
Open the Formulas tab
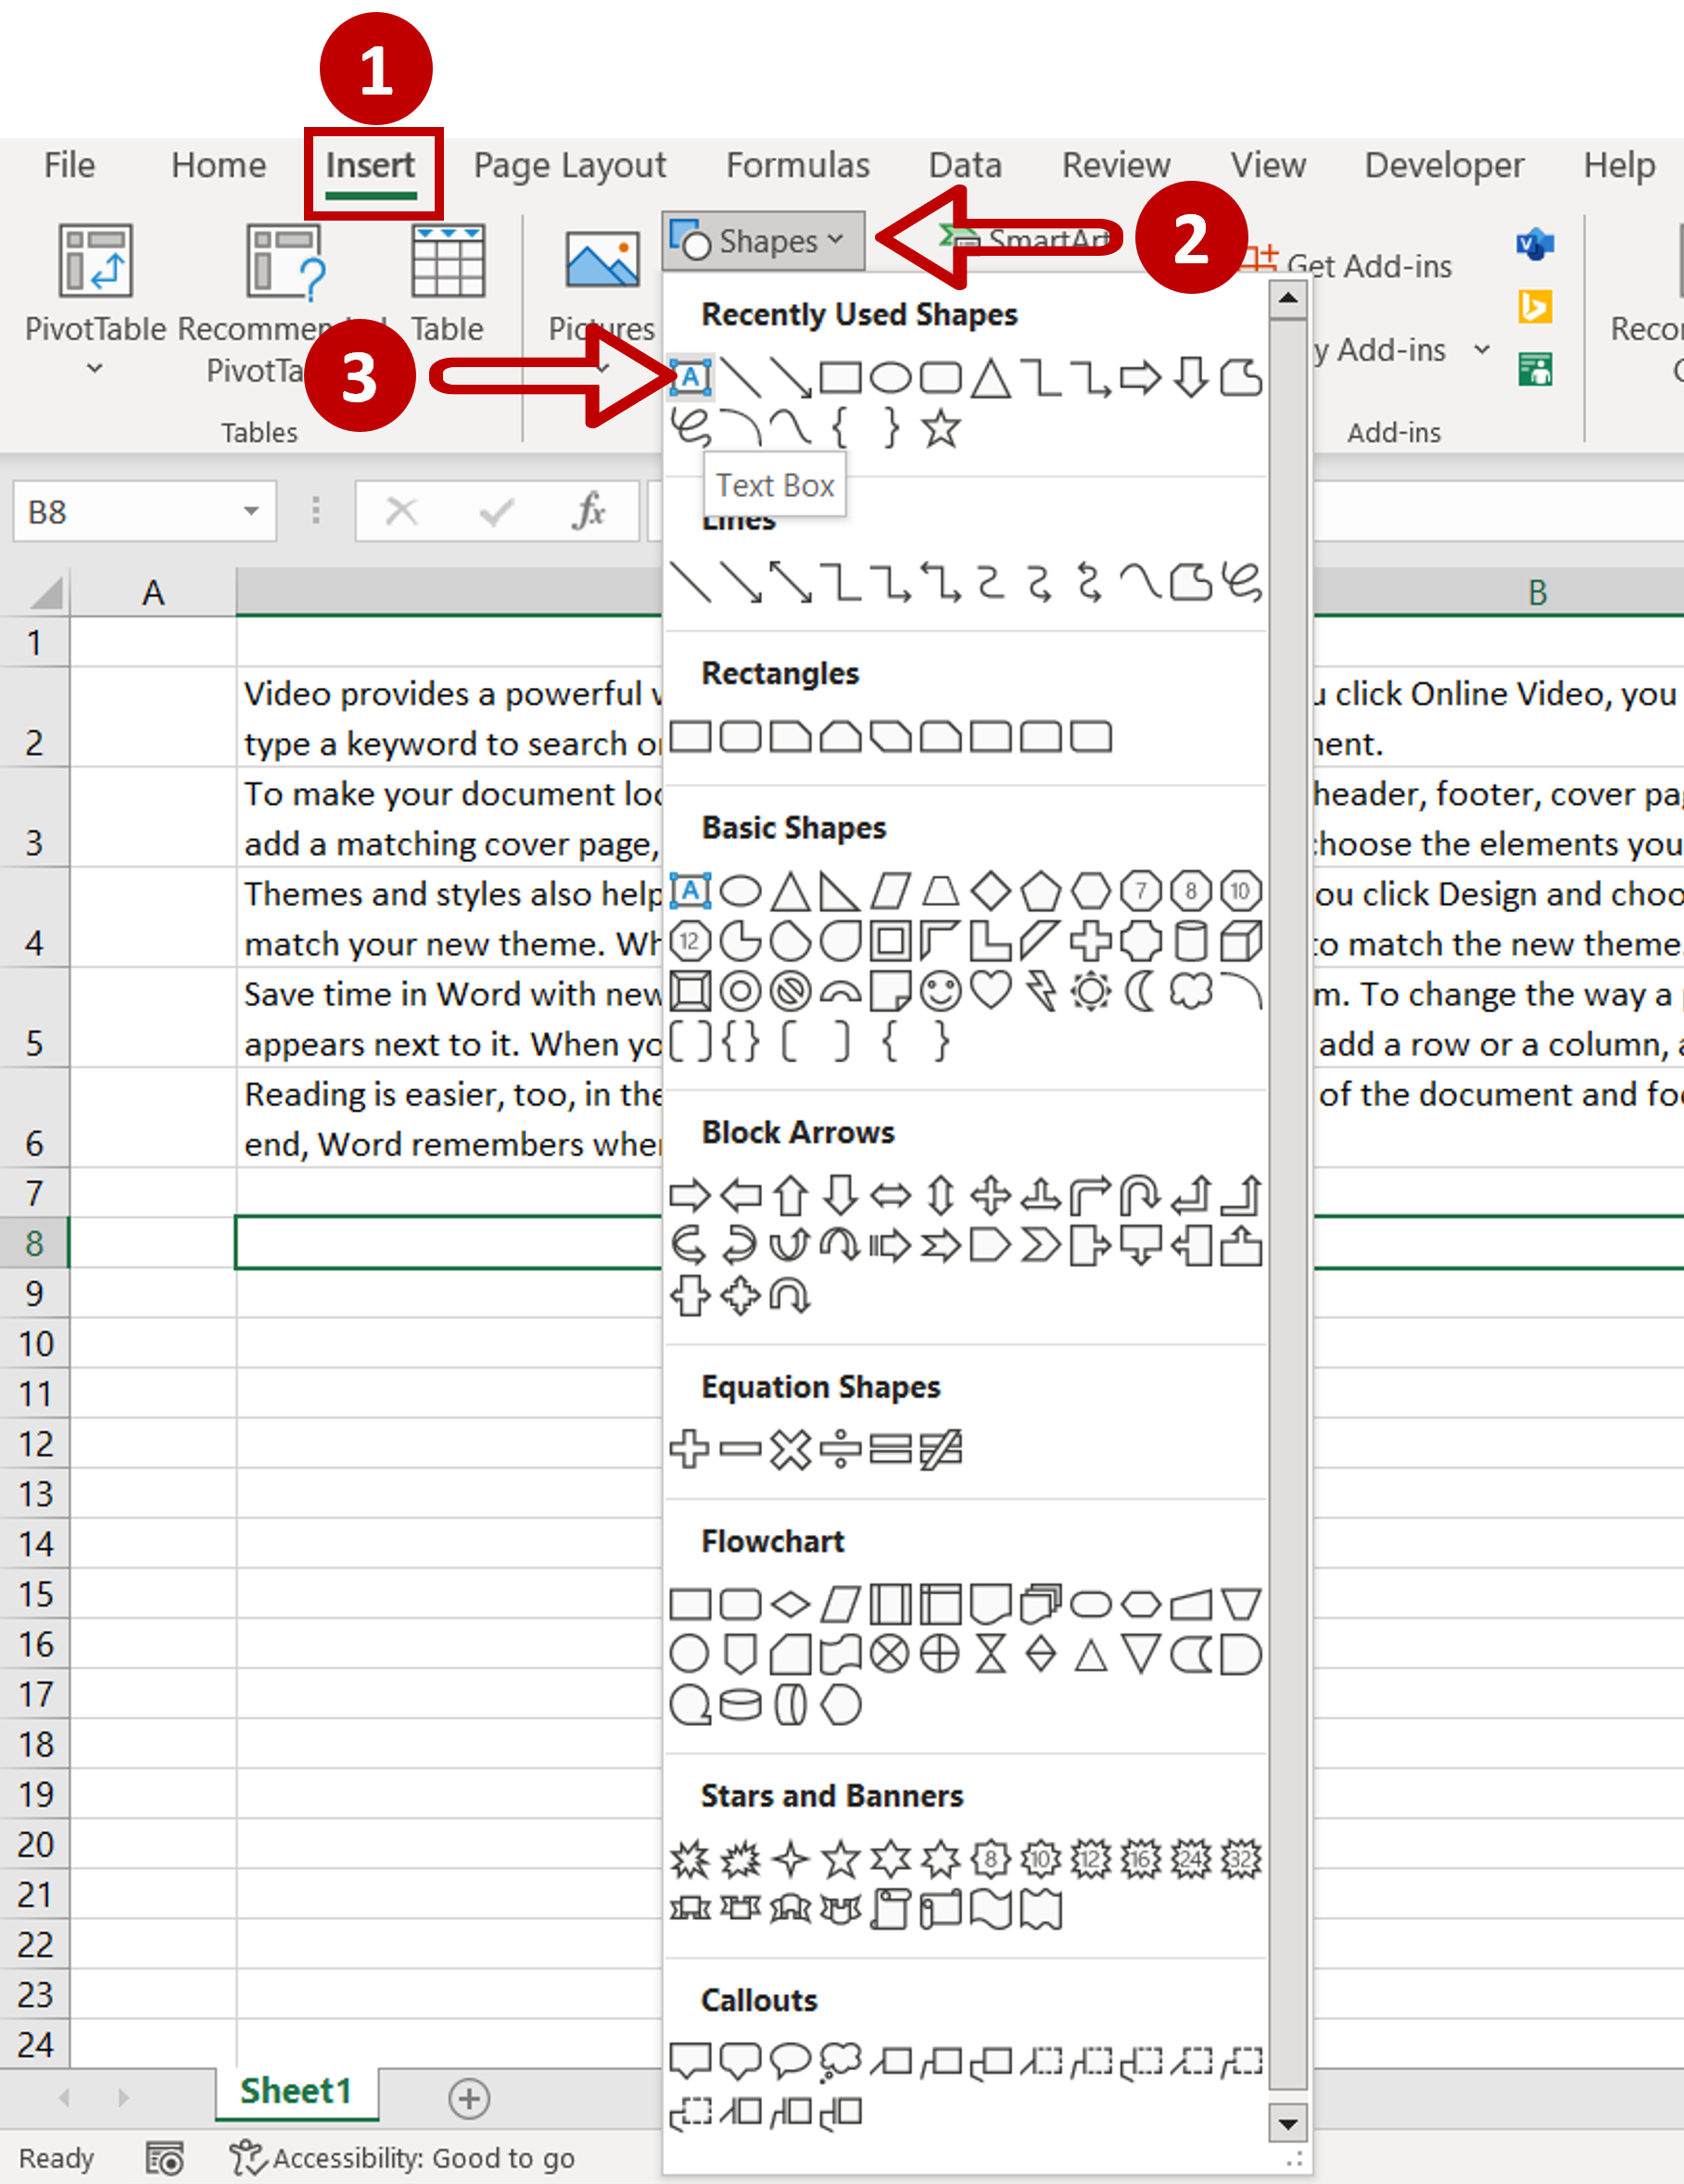798,165
